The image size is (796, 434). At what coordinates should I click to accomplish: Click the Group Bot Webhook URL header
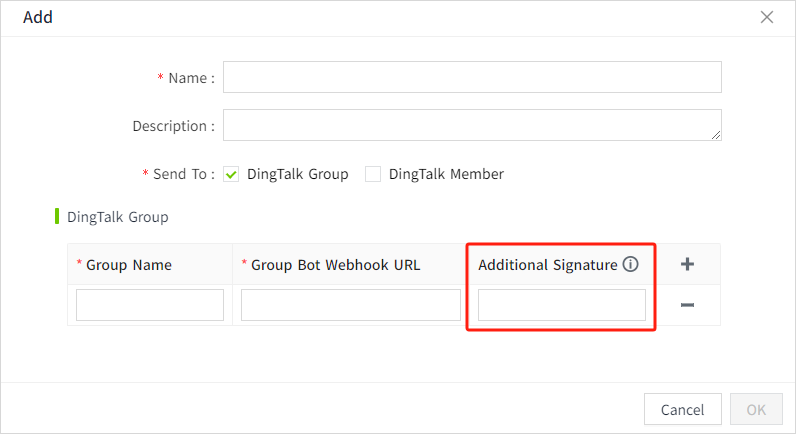(335, 265)
